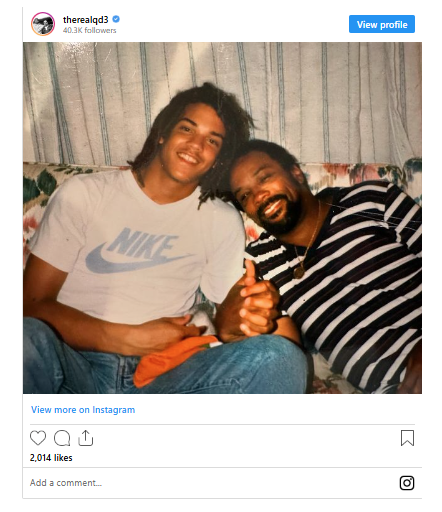Image resolution: width=442 pixels, height=512 pixels.
Task: Share the post using the upload arrow icon
Action: 86,438
